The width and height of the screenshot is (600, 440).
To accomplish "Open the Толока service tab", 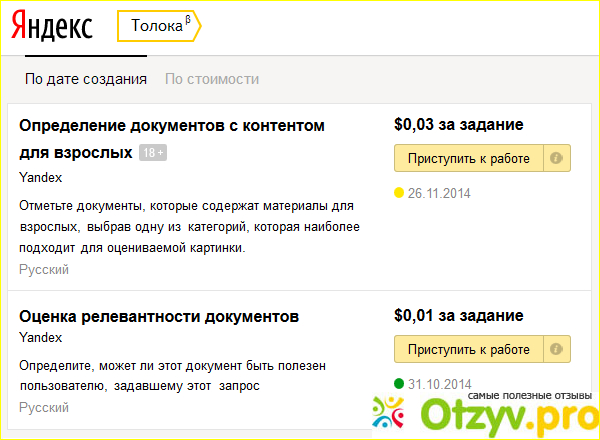I will tap(157, 26).
